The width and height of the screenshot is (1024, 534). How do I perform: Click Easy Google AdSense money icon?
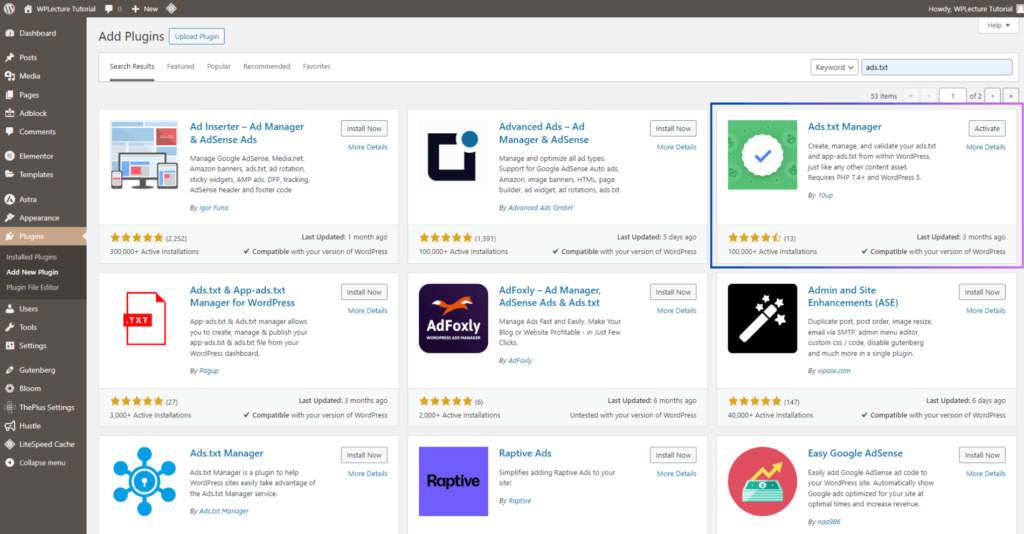762,481
